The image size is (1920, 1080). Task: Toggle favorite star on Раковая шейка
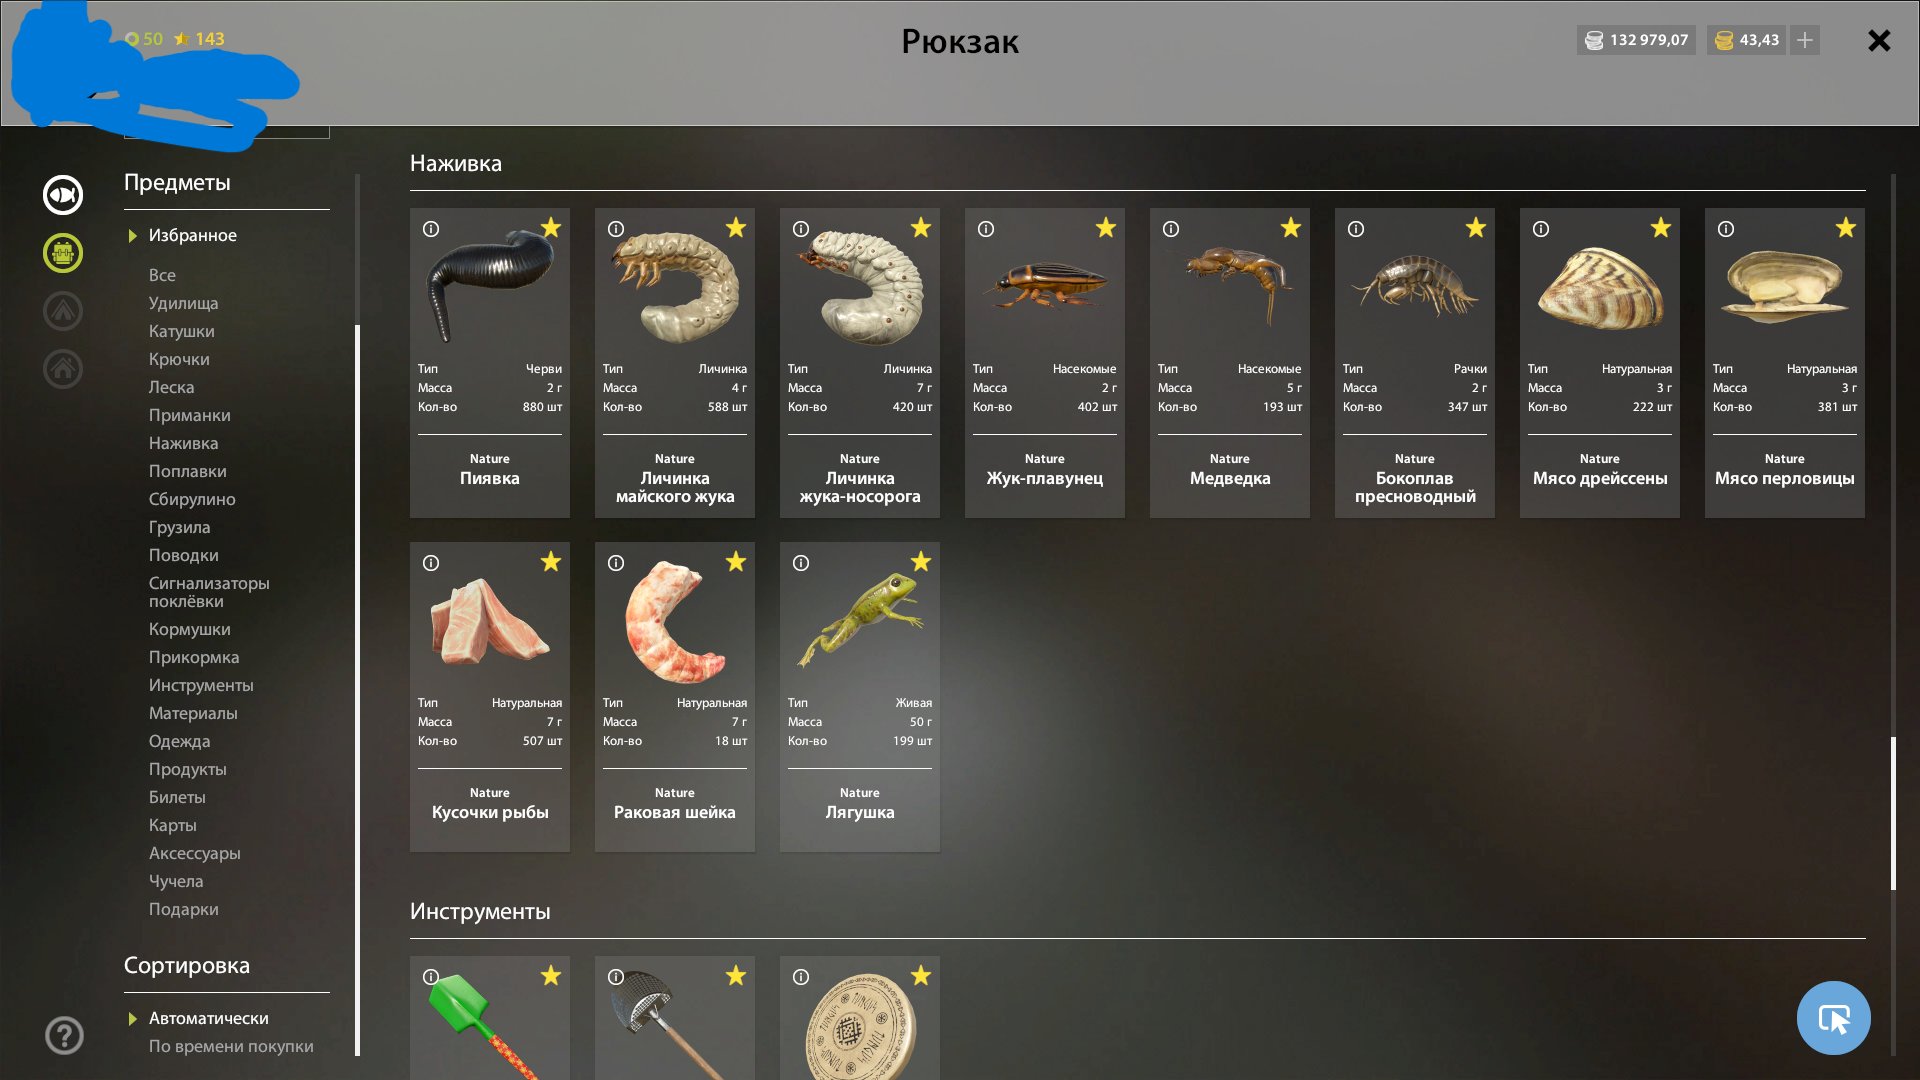[x=736, y=562]
